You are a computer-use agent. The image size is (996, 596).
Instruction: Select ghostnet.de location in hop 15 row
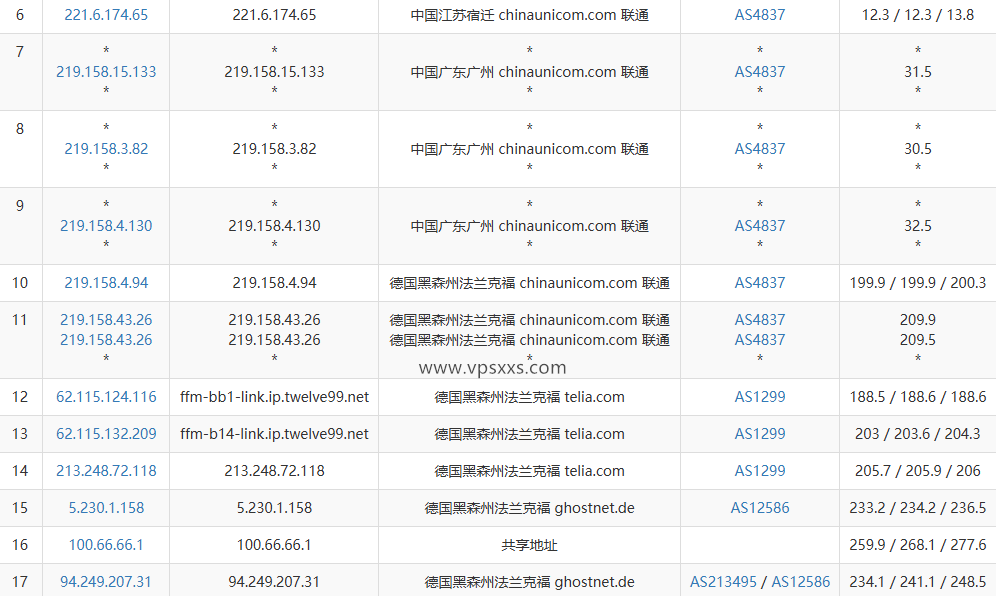click(530, 508)
